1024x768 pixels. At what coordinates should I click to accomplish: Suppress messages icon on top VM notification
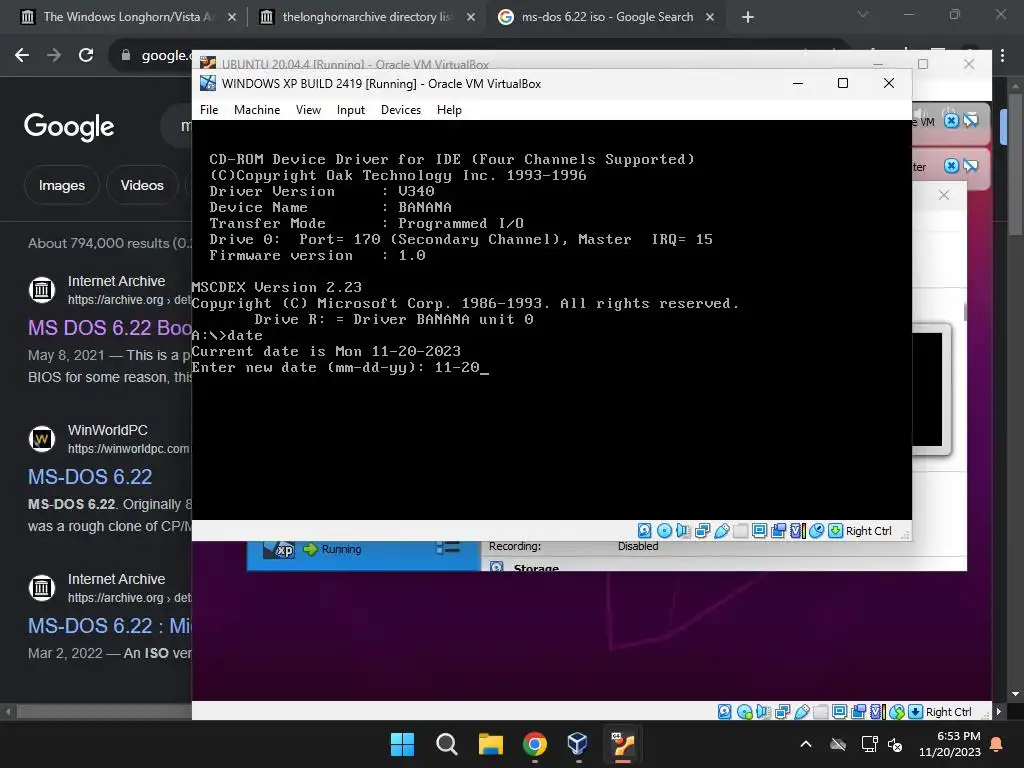[x=971, y=121]
